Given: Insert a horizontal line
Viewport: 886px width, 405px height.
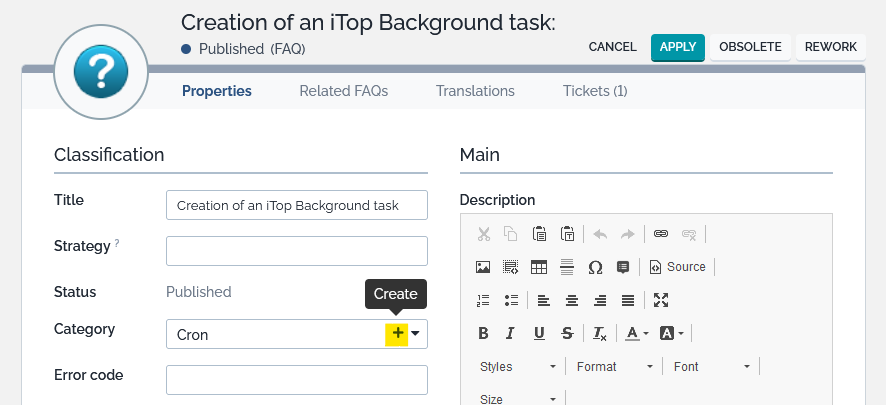Looking at the screenshot, I should pyautogui.click(x=567, y=267).
